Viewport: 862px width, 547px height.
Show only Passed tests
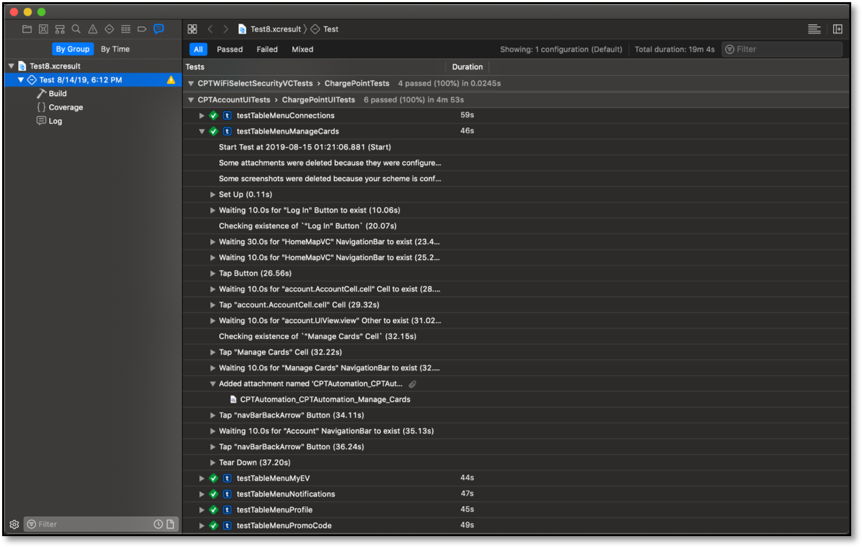coord(230,49)
